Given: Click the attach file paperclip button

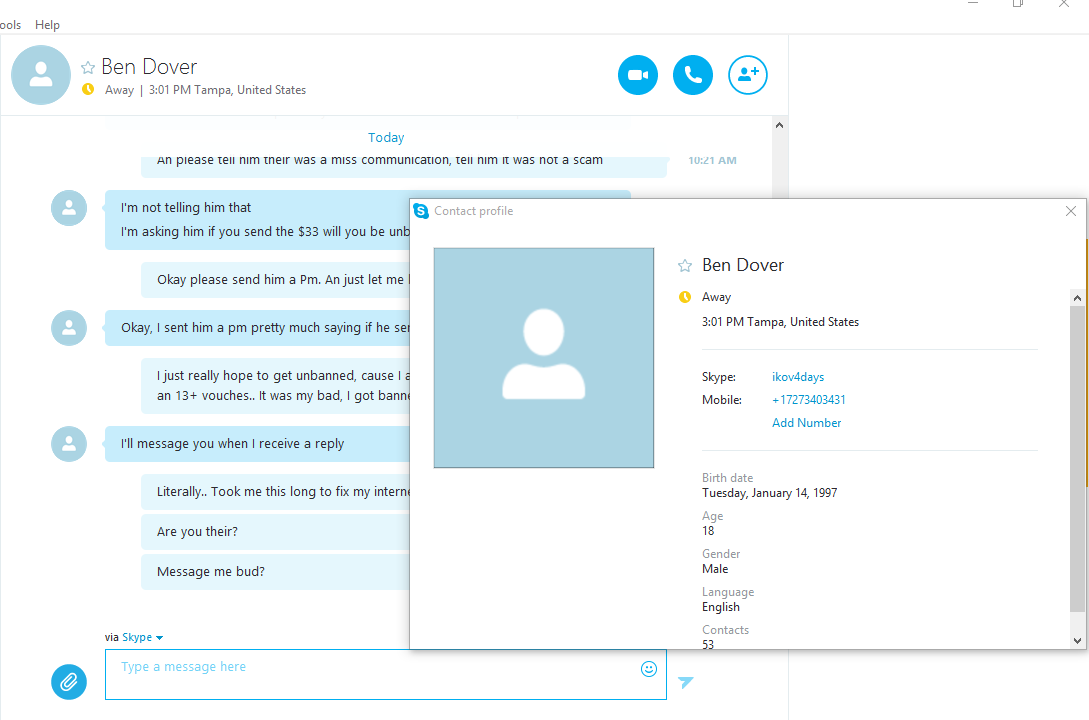Looking at the screenshot, I should tap(69, 682).
